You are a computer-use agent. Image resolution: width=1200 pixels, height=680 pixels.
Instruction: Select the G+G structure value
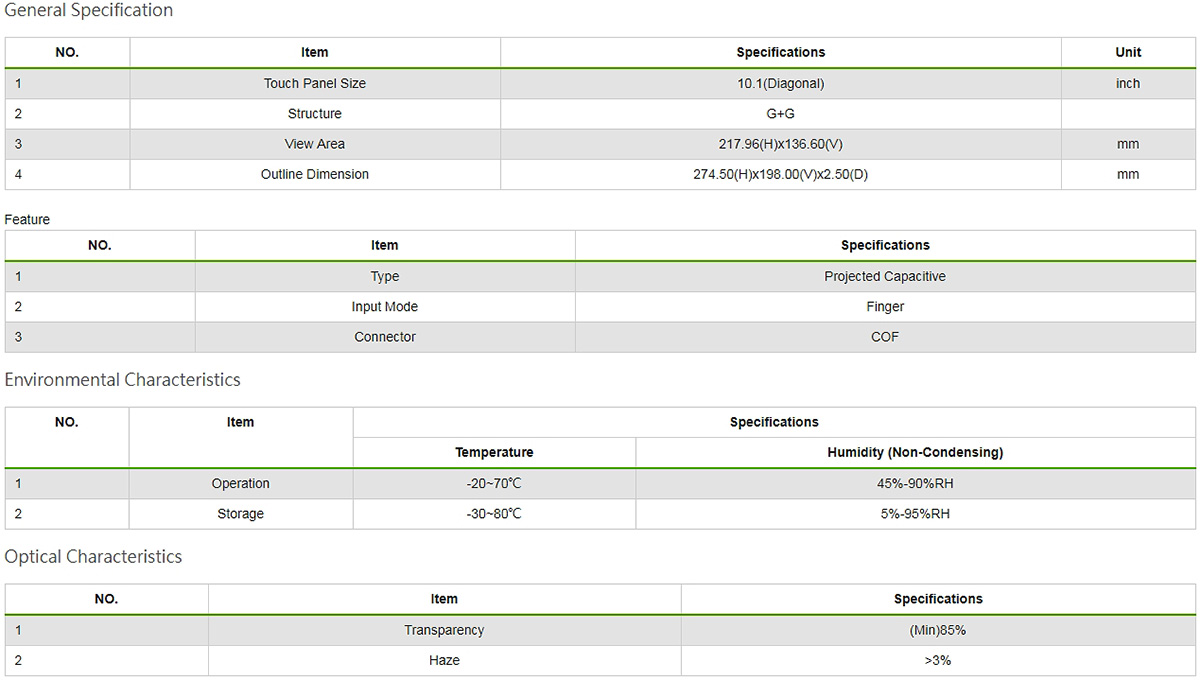coord(780,114)
